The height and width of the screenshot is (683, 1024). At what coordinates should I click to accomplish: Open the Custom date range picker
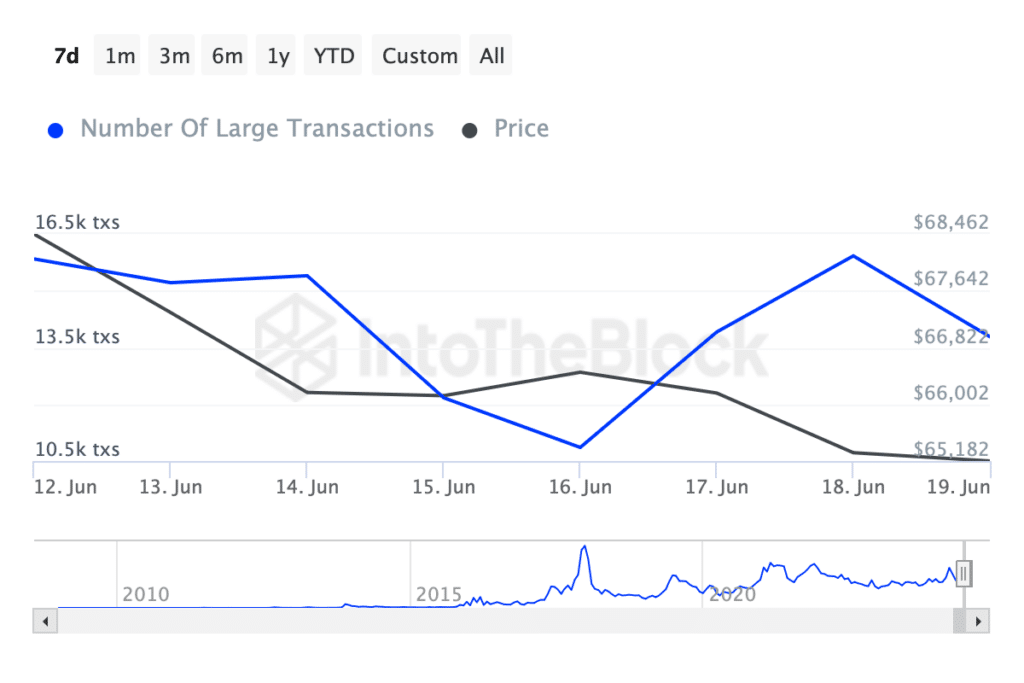tap(419, 56)
